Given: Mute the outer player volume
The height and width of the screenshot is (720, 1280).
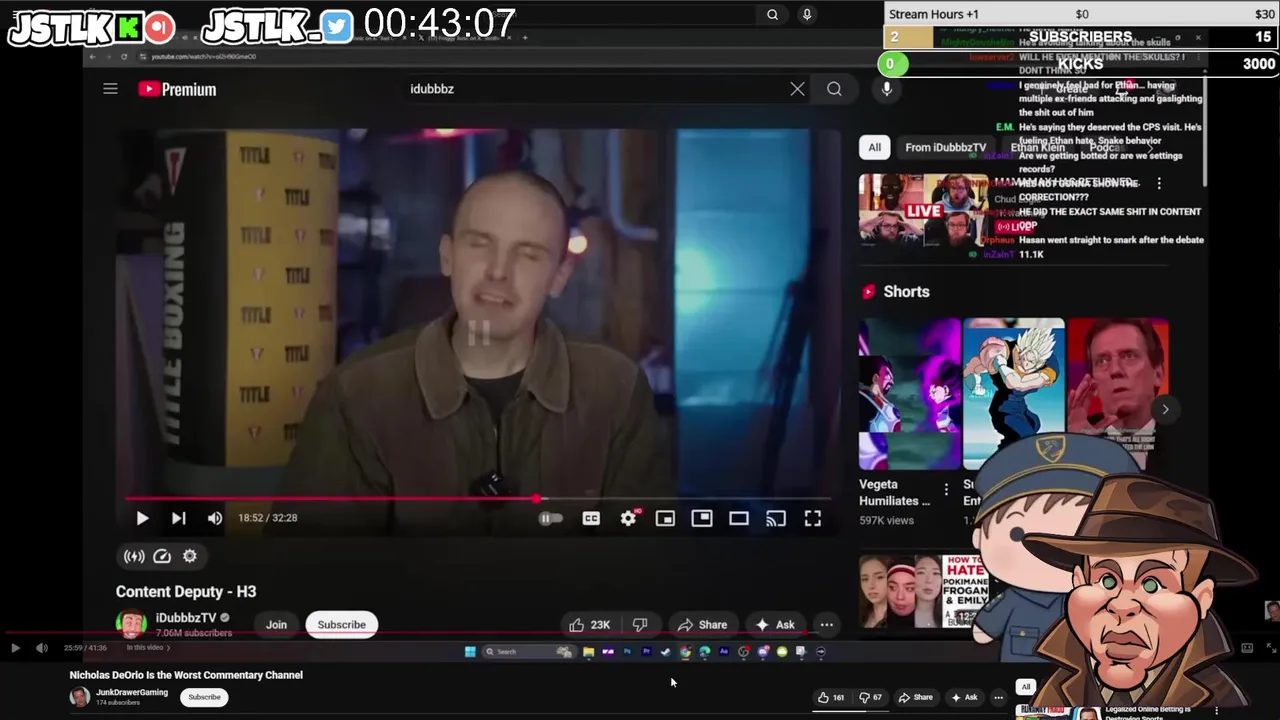Looking at the screenshot, I should click(x=41, y=648).
